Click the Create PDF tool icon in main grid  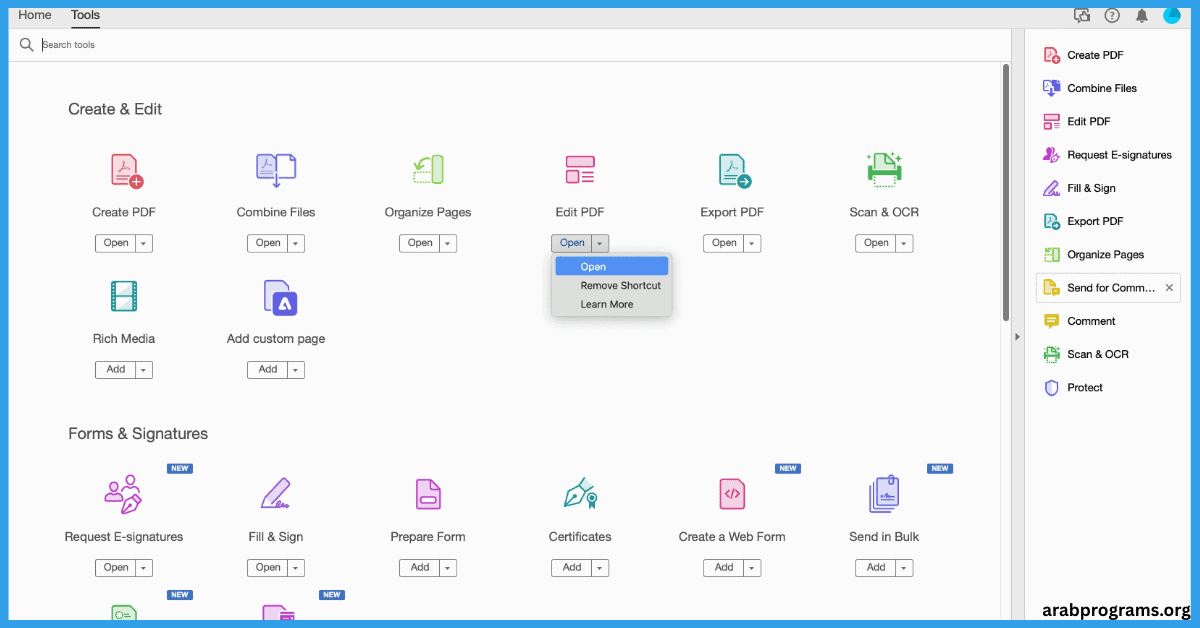click(126, 171)
